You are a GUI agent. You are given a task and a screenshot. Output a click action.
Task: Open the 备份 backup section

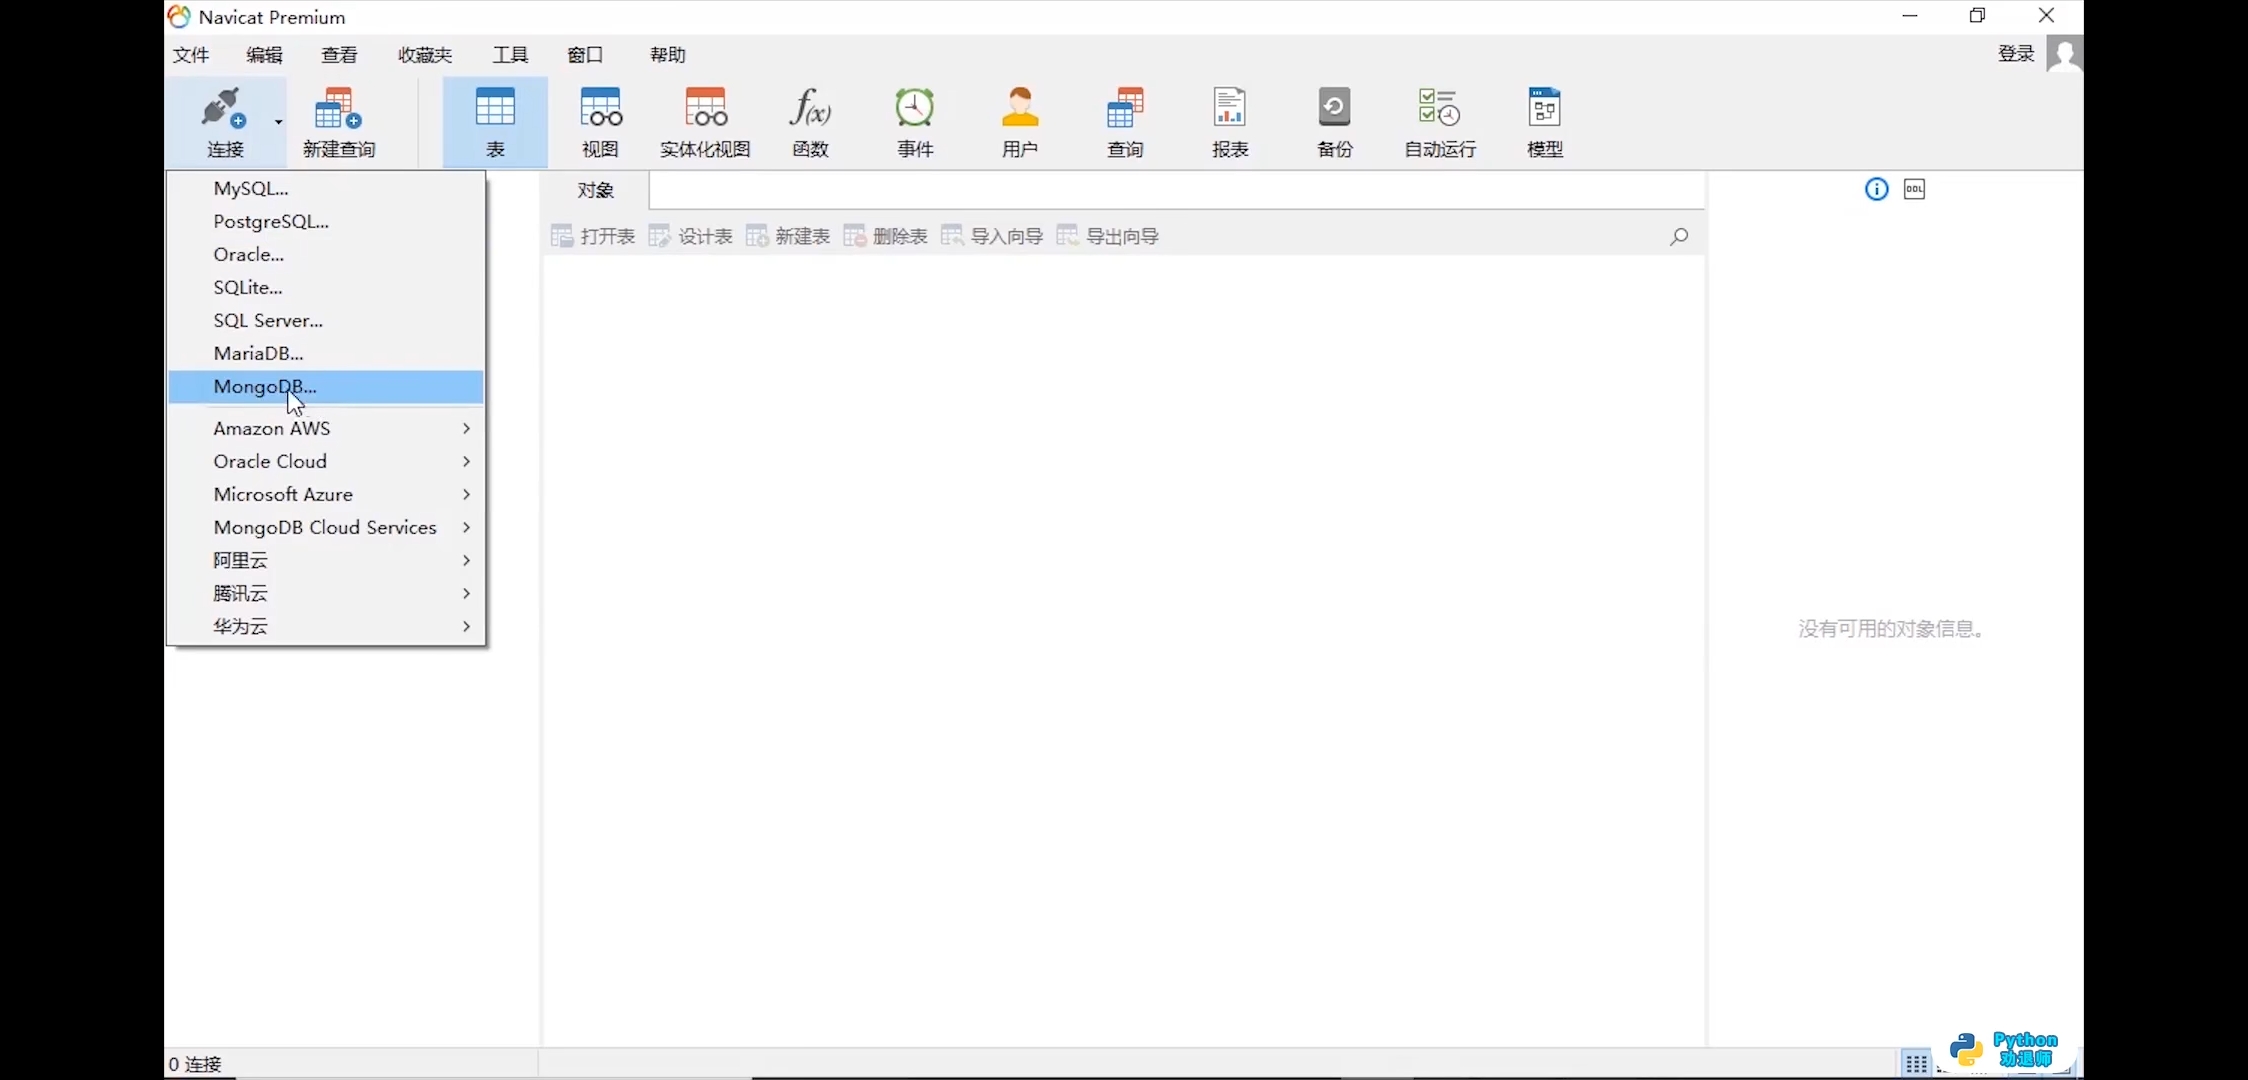tap(1335, 121)
